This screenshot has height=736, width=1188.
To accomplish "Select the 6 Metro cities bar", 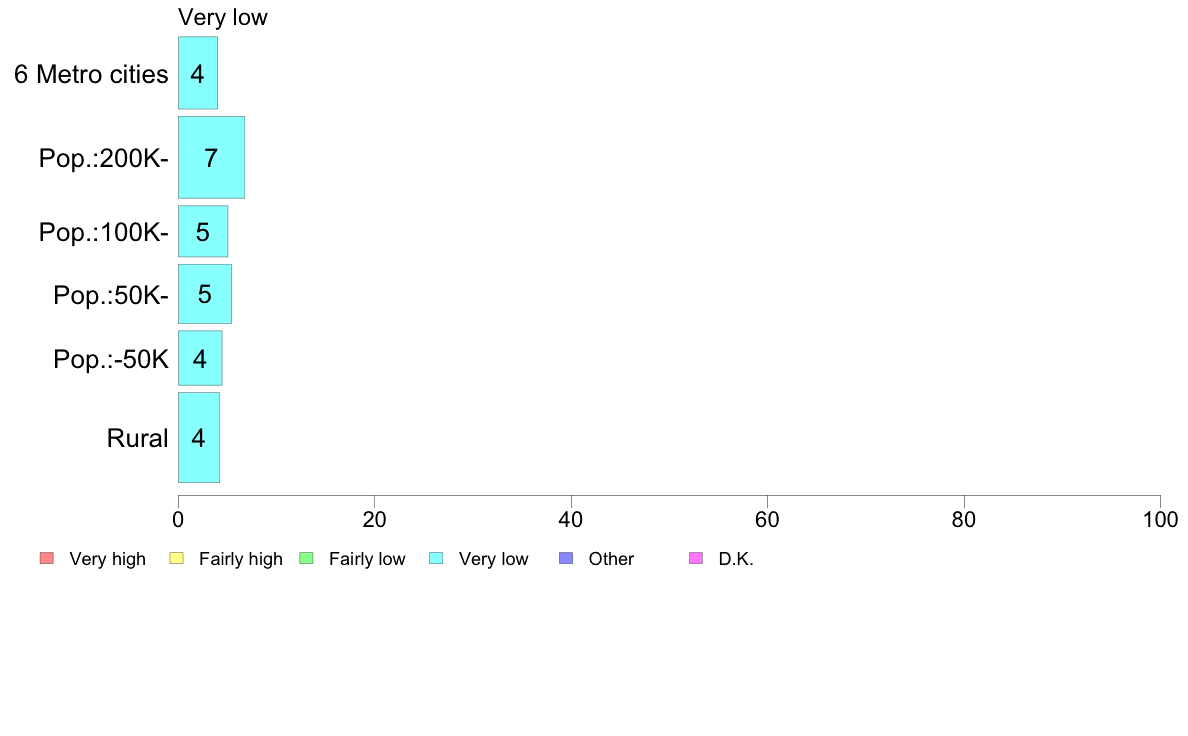I will click(x=198, y=73).
